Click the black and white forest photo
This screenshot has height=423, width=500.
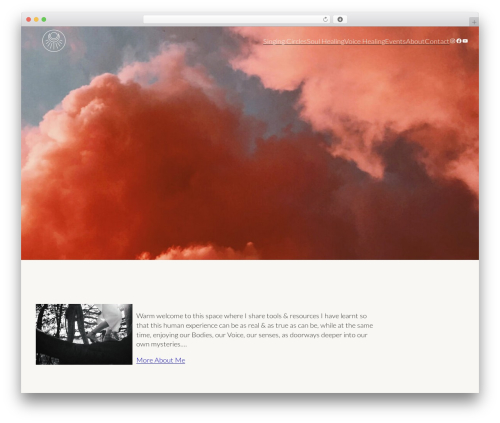(x=84, y=334)
